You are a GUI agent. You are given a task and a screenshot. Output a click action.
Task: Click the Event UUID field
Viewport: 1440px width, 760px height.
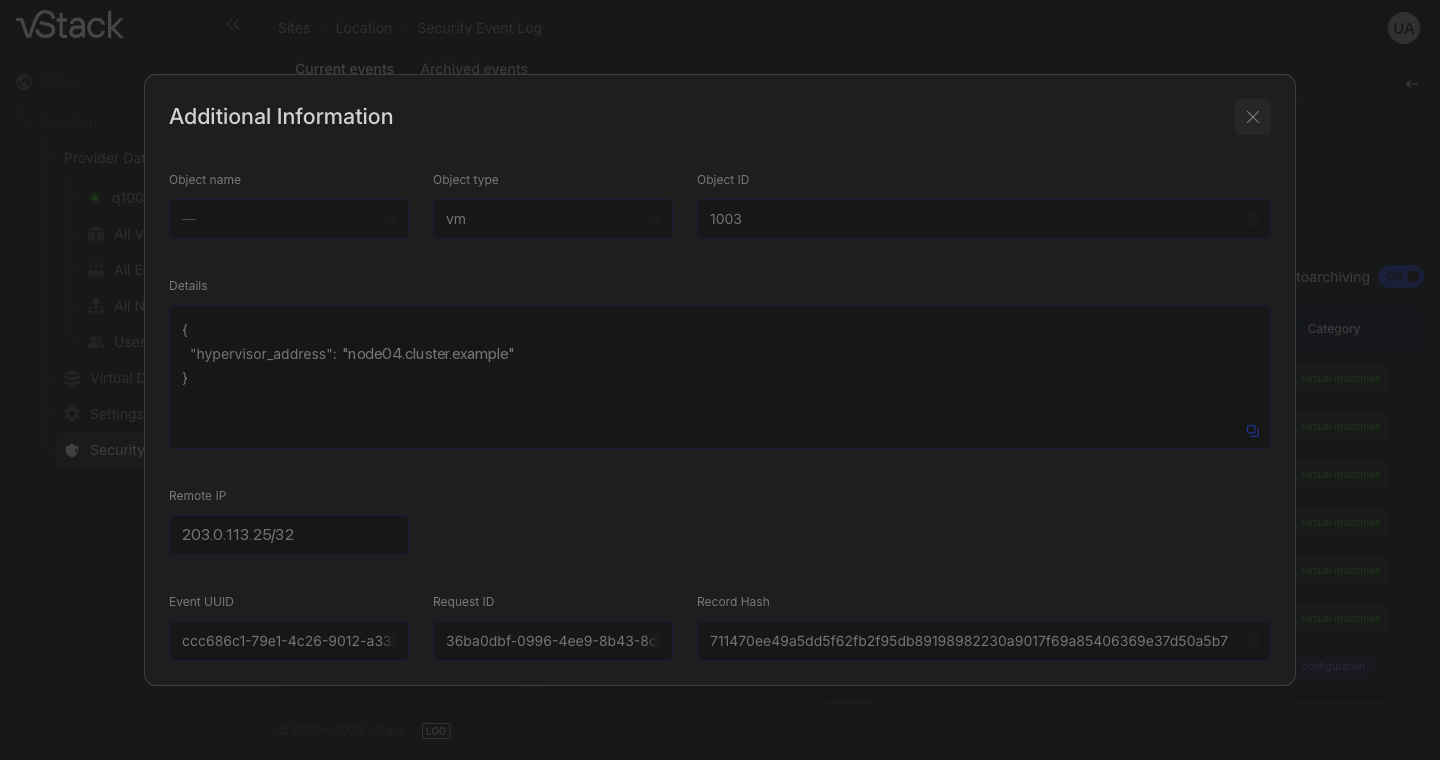click(289, 641)
